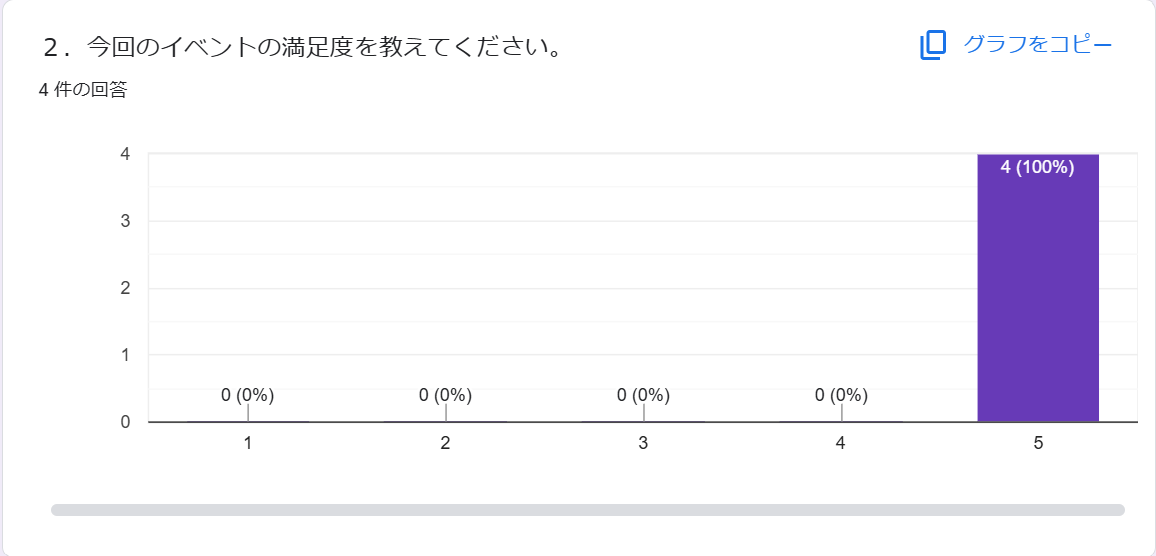
Task: Click x-axis label 2
Action: point(445,444)
